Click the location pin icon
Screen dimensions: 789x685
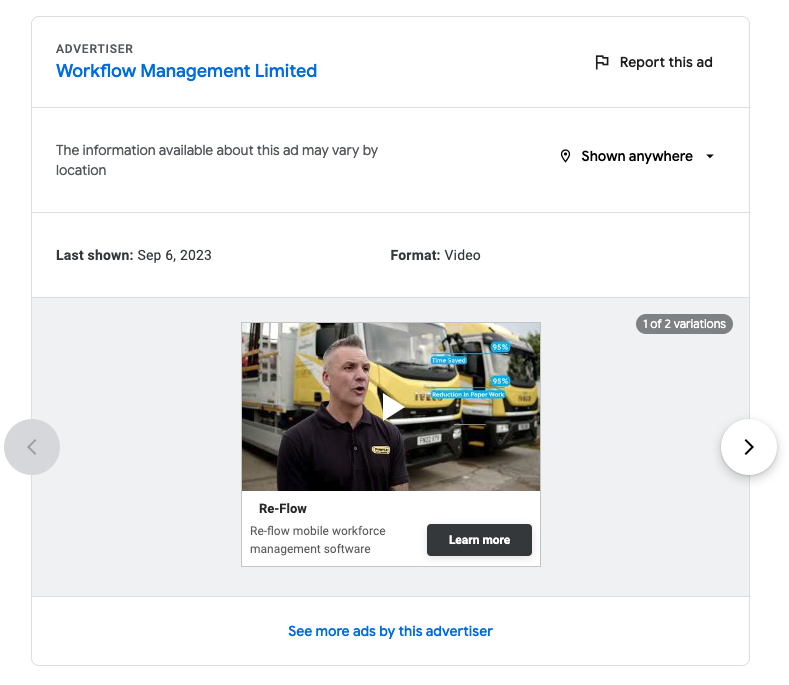pos(565,156)
